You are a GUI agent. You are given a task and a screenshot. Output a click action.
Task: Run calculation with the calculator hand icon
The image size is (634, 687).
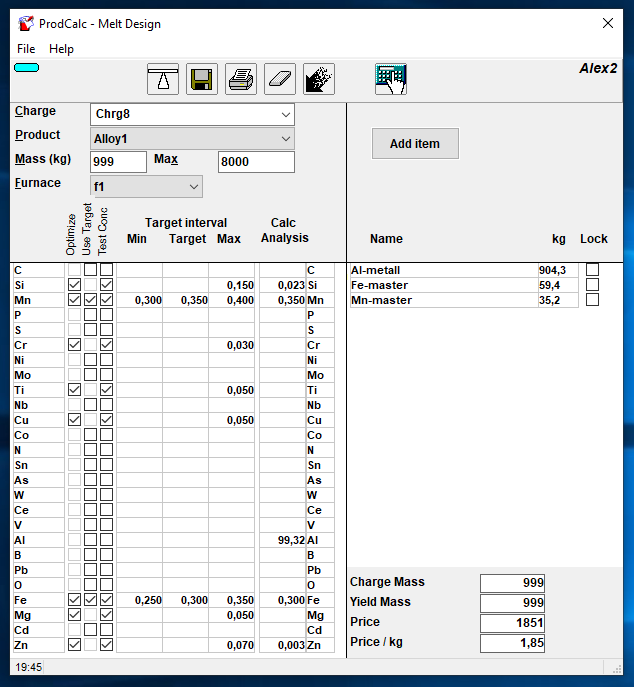[x=391, y=79]
